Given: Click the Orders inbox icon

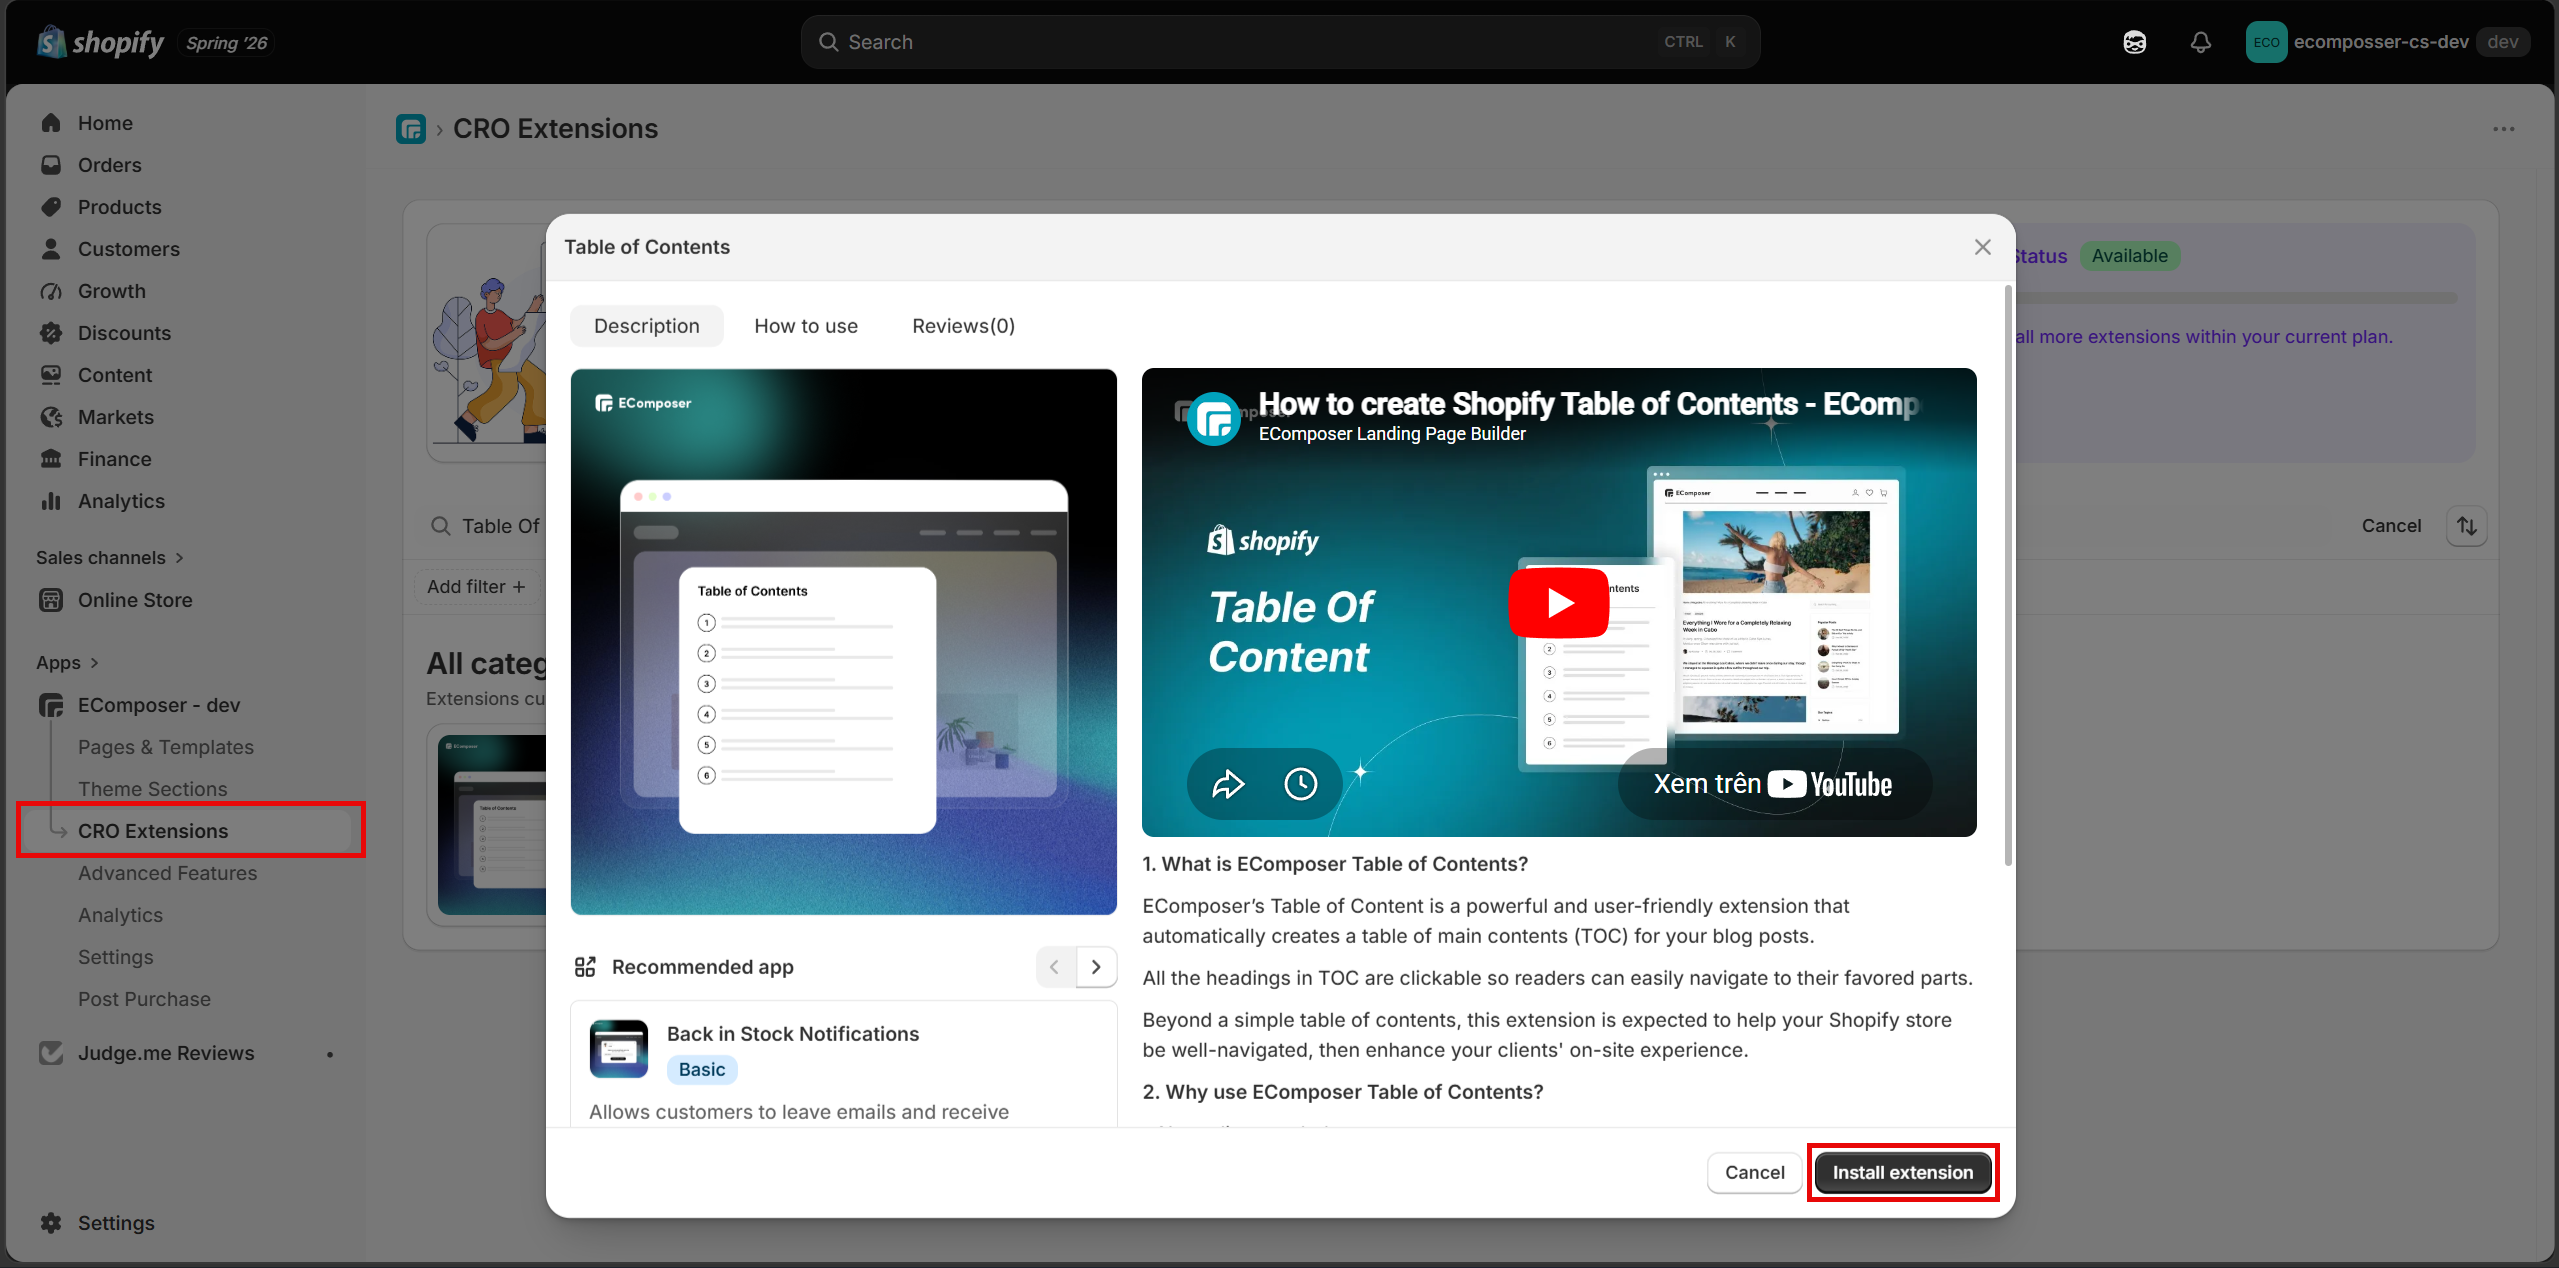Looking at the screenshot, I should click(51, 165).
